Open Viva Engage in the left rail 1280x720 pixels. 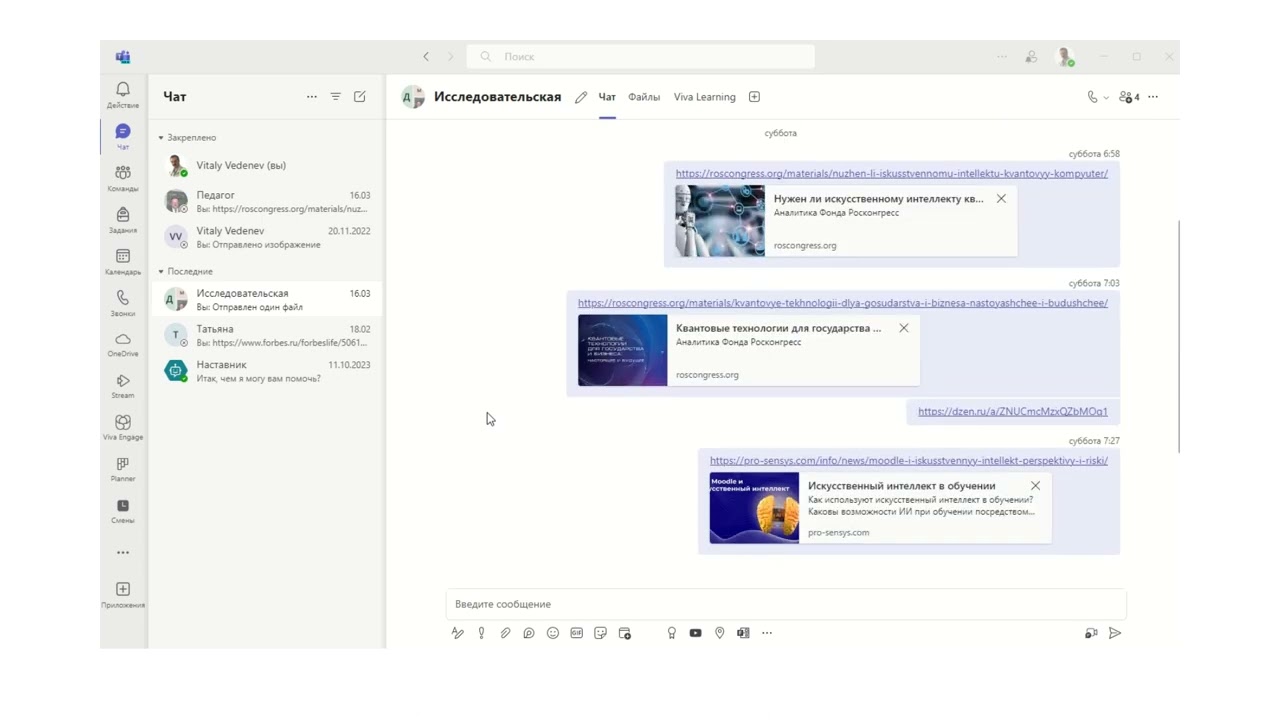pyautogui.click(x=123, y=428)
